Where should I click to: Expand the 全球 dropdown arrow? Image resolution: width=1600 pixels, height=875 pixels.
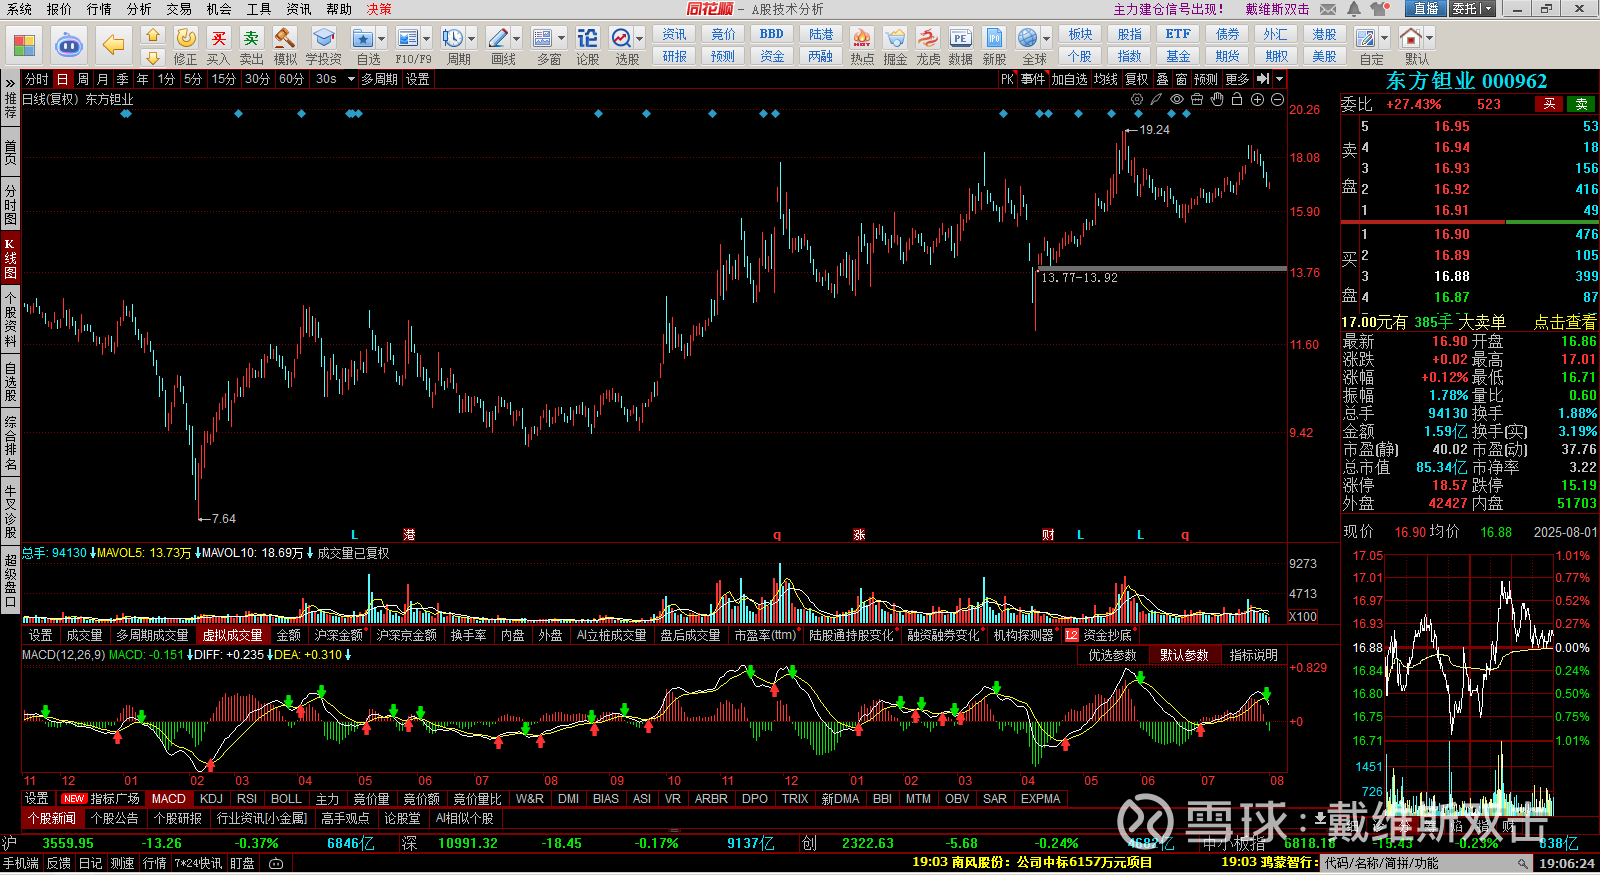(x=1046, y=38)
